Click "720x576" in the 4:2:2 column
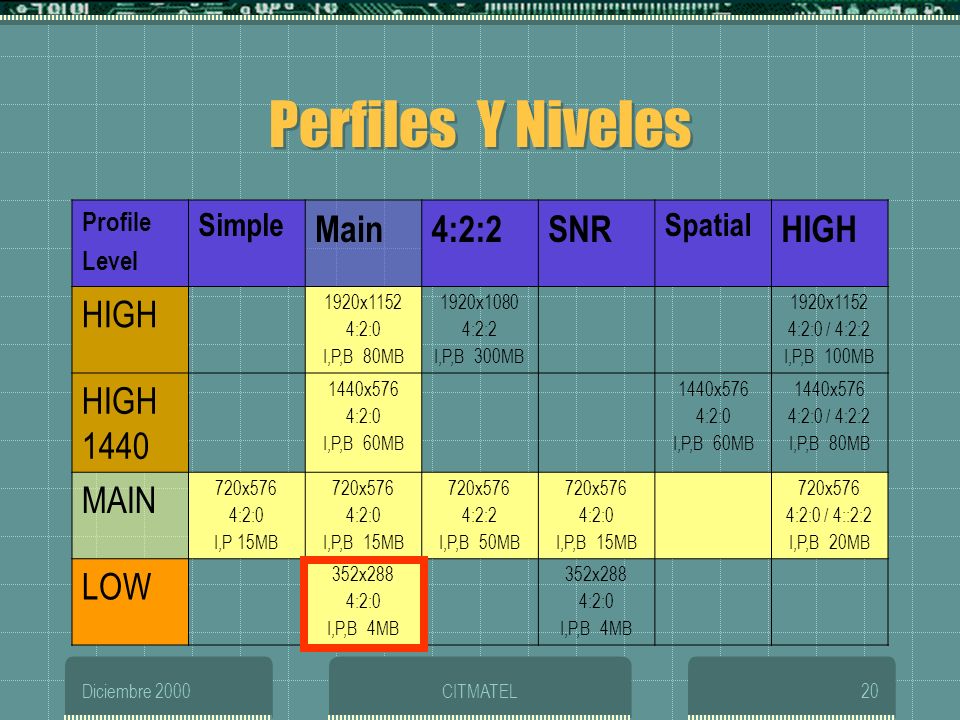 [479, 488]
